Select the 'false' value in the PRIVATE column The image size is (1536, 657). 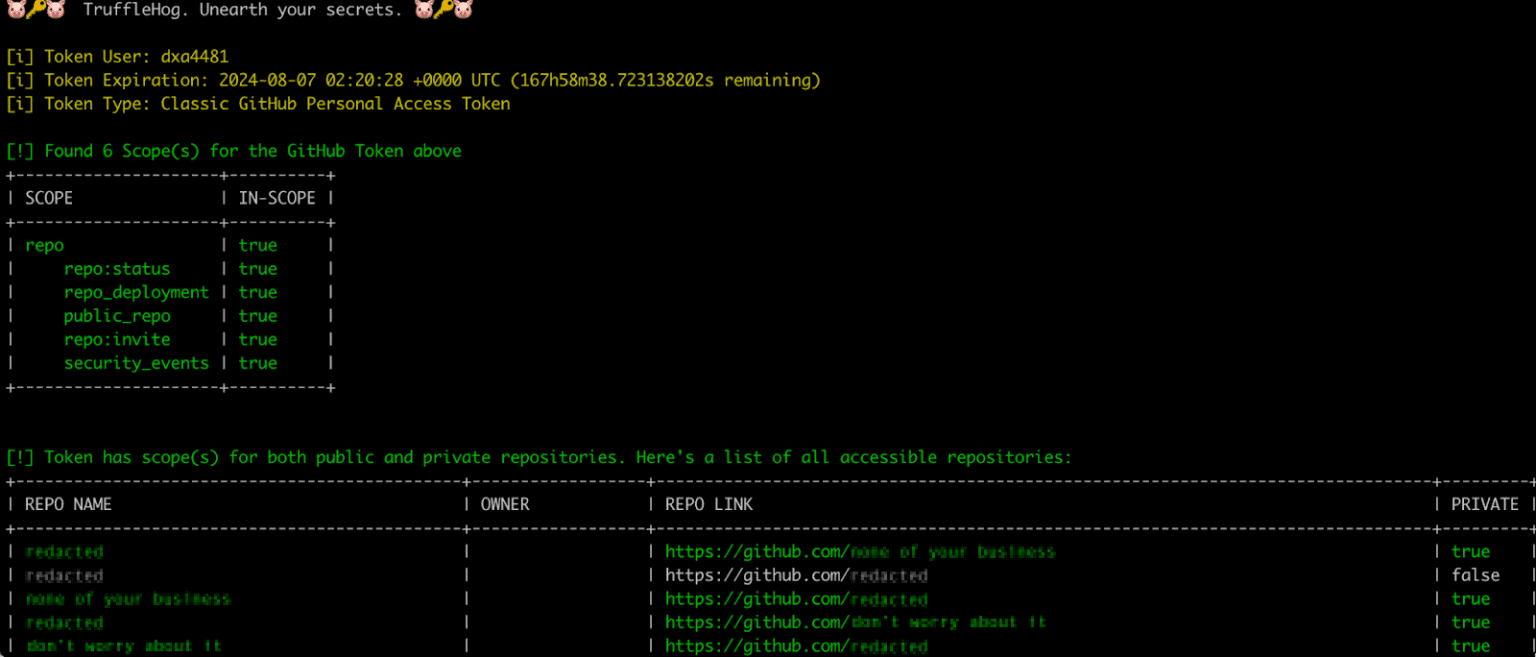coord(1475,575)
